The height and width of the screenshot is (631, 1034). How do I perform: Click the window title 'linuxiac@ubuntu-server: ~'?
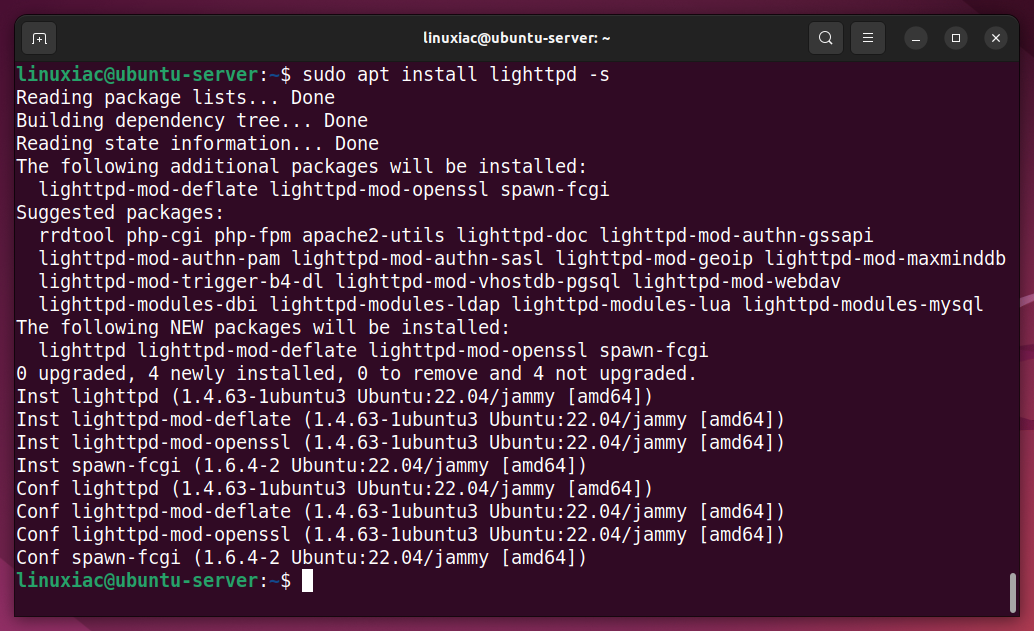(x=516, y=38)
